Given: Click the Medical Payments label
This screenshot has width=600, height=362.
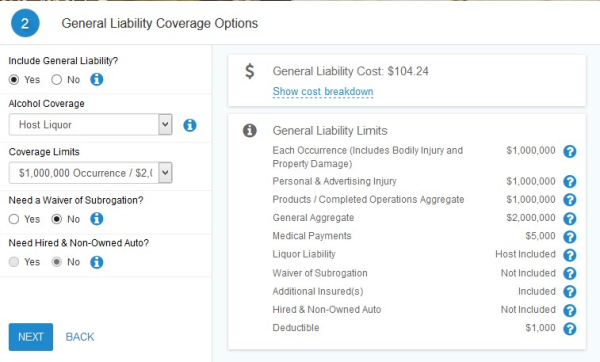Looking at the screenshot, I should click(312, 236).
